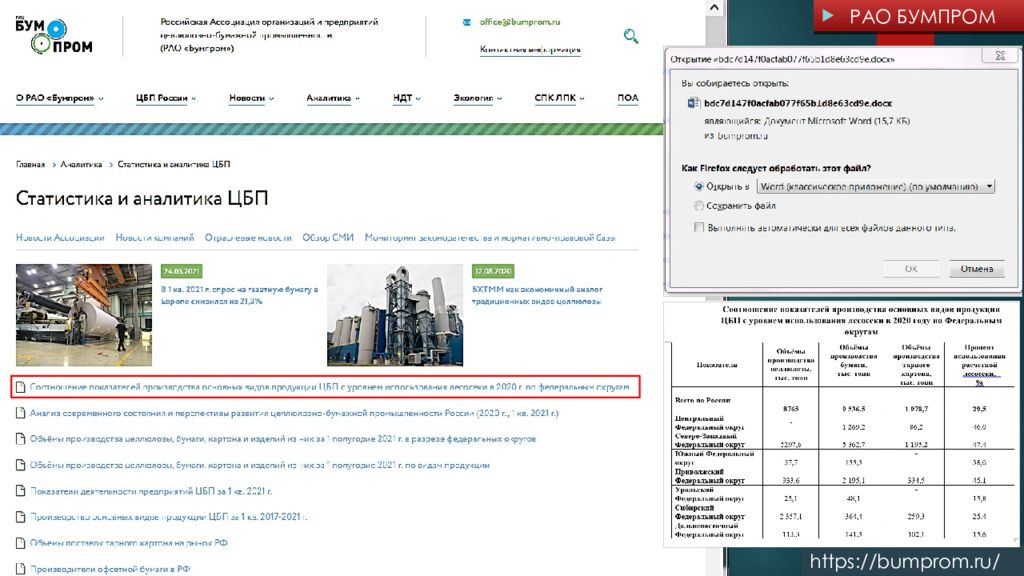
Task: Open the website search magnifier icon
Action: point(630,36)
